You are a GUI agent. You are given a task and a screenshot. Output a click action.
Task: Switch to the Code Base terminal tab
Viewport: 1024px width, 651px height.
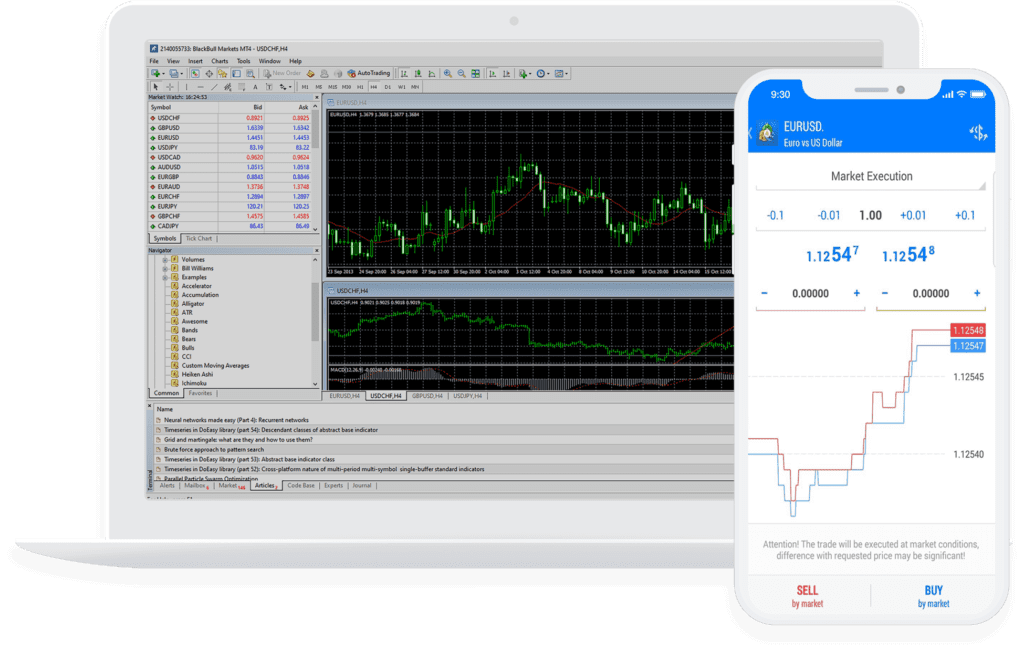(300, 485)
